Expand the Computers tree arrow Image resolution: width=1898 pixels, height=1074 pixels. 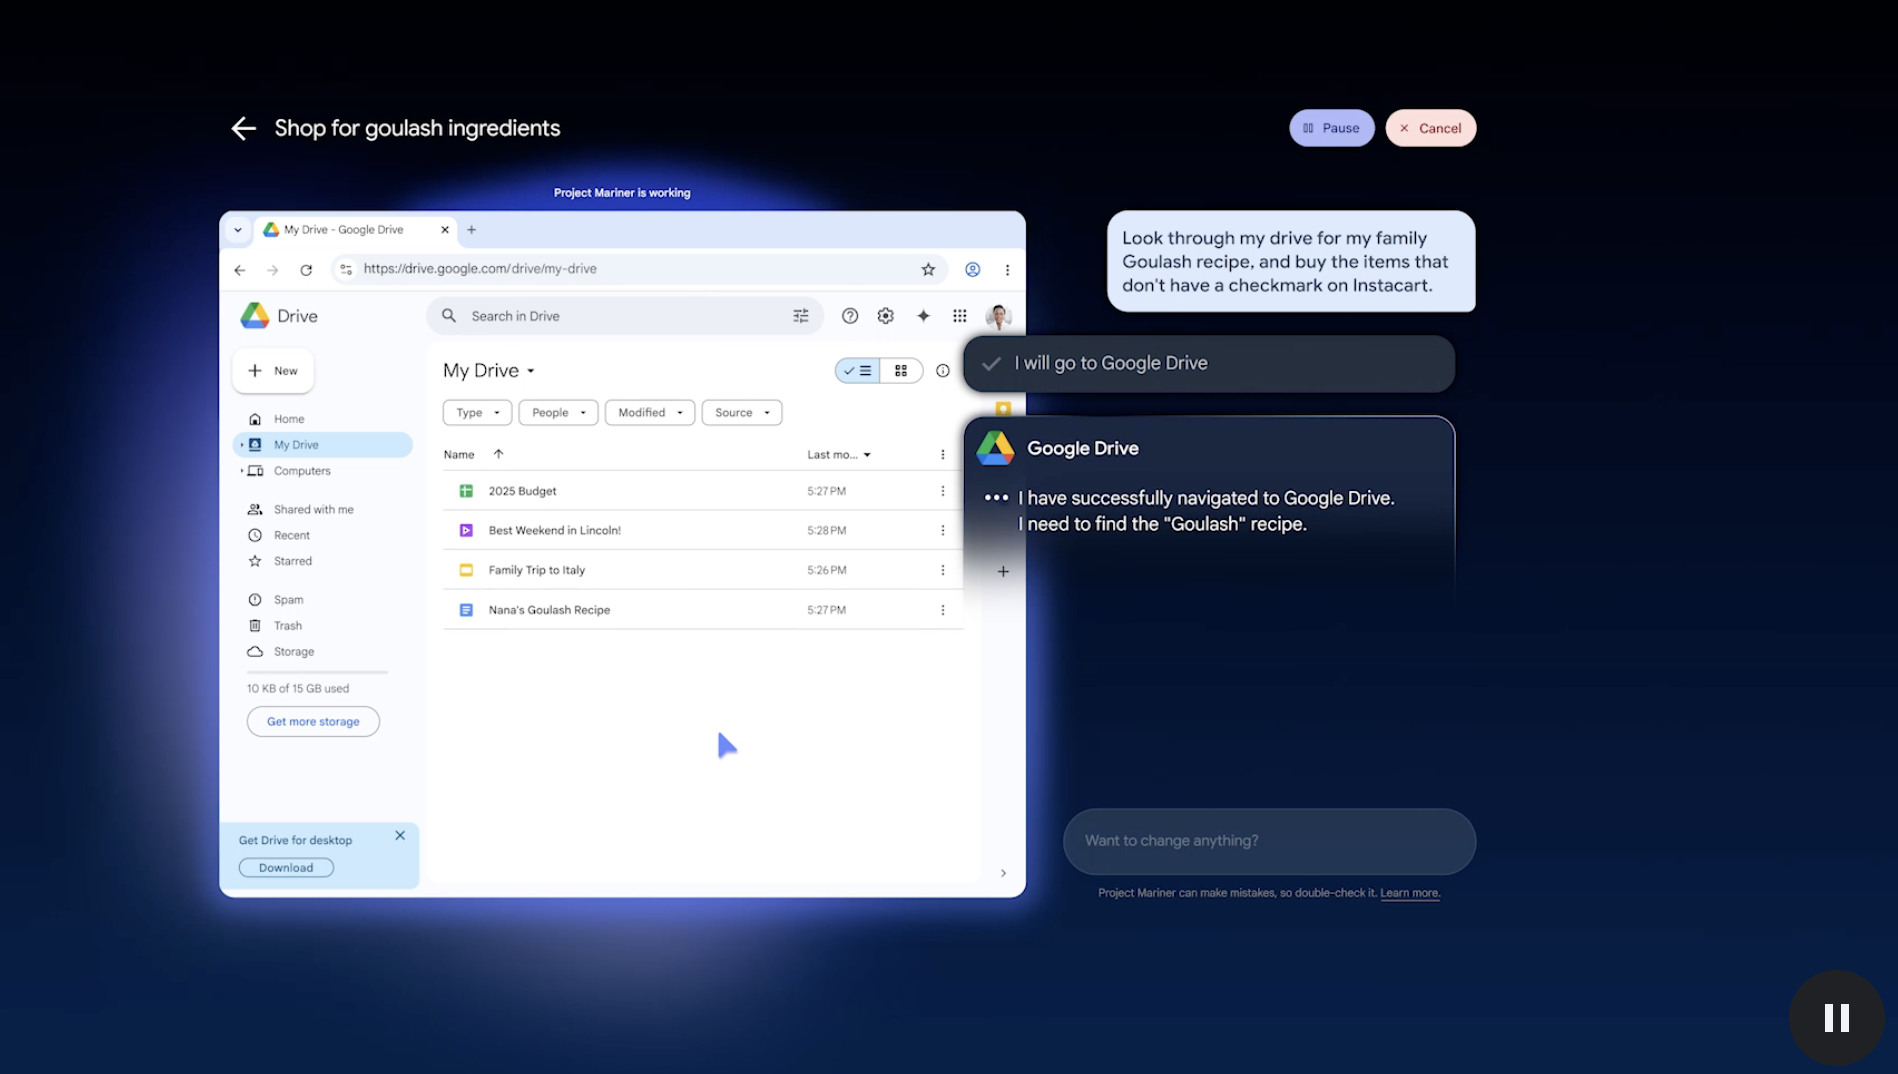pyautogui.click(x=242, y=471)
